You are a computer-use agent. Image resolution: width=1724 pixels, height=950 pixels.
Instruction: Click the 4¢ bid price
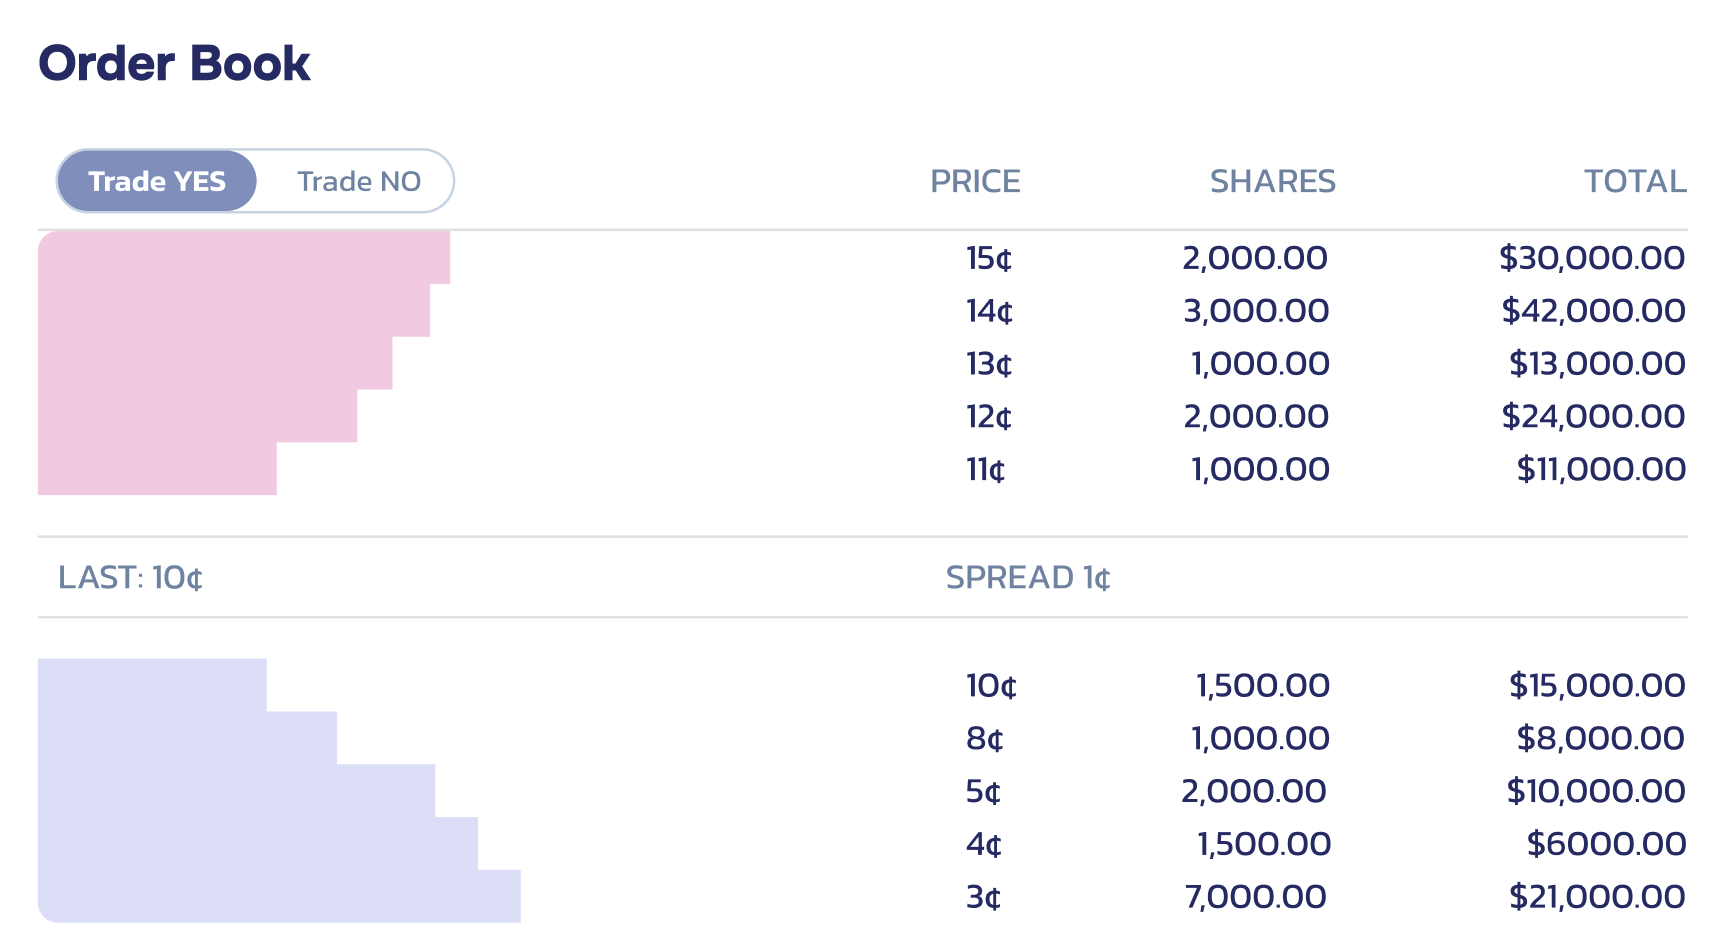click(x=984, y=845)
